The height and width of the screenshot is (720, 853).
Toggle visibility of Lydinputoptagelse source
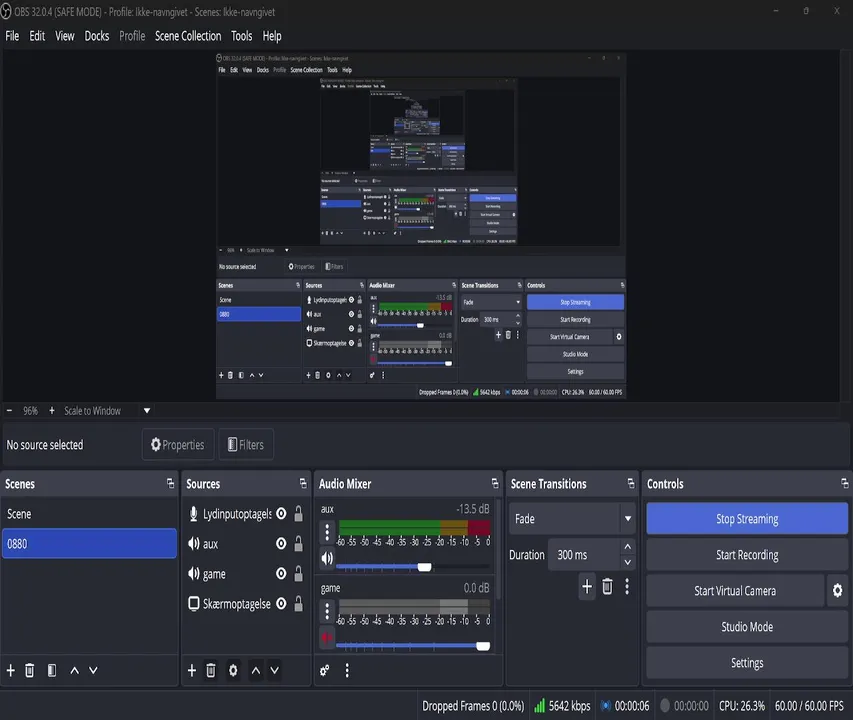[x=281, y=514]
